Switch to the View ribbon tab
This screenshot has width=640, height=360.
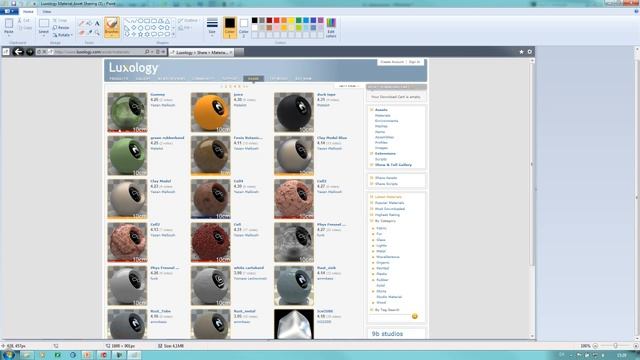point(47,11)
